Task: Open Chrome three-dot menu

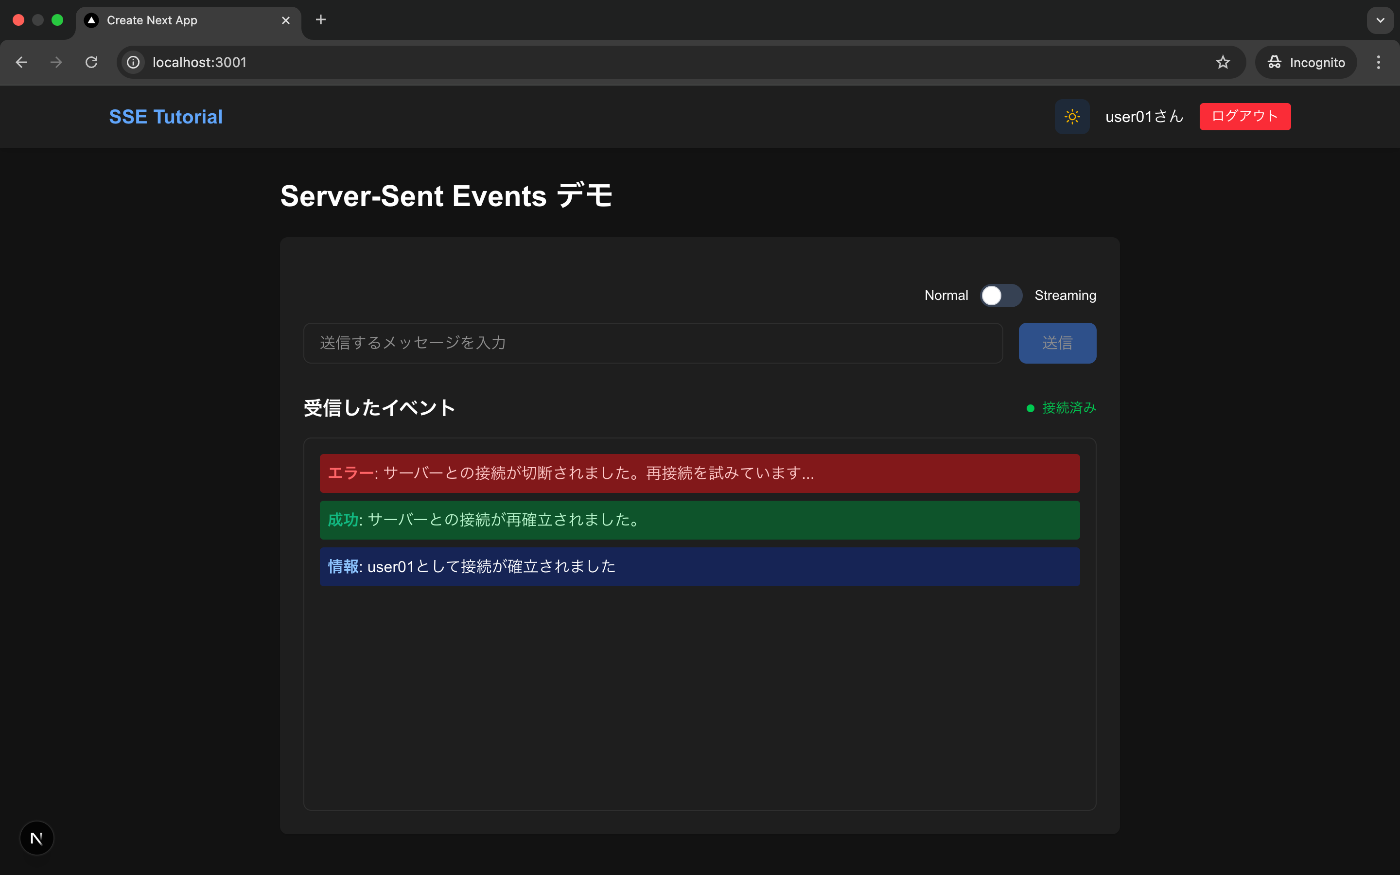Action: point(1379,62)
